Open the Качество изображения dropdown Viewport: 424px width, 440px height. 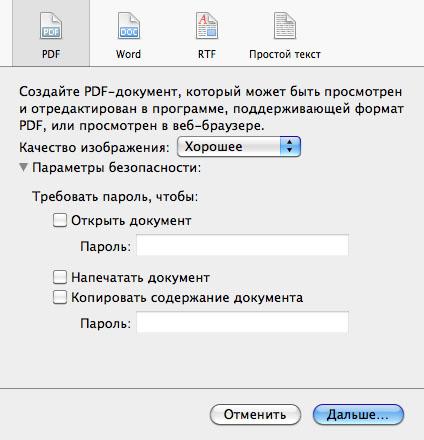coord(239,147)
